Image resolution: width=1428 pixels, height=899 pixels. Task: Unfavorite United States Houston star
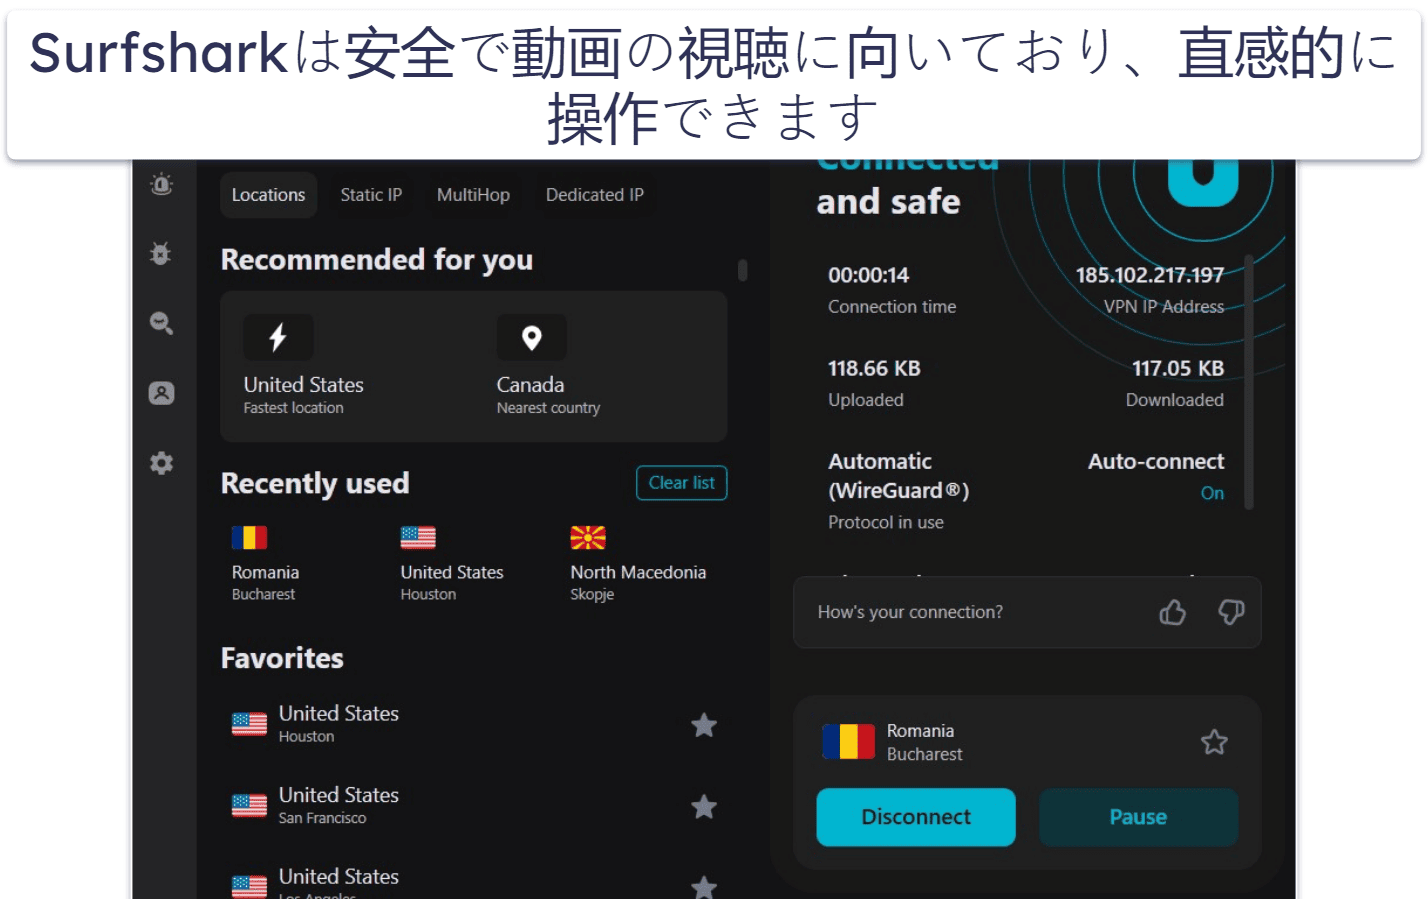pos(704,725)
